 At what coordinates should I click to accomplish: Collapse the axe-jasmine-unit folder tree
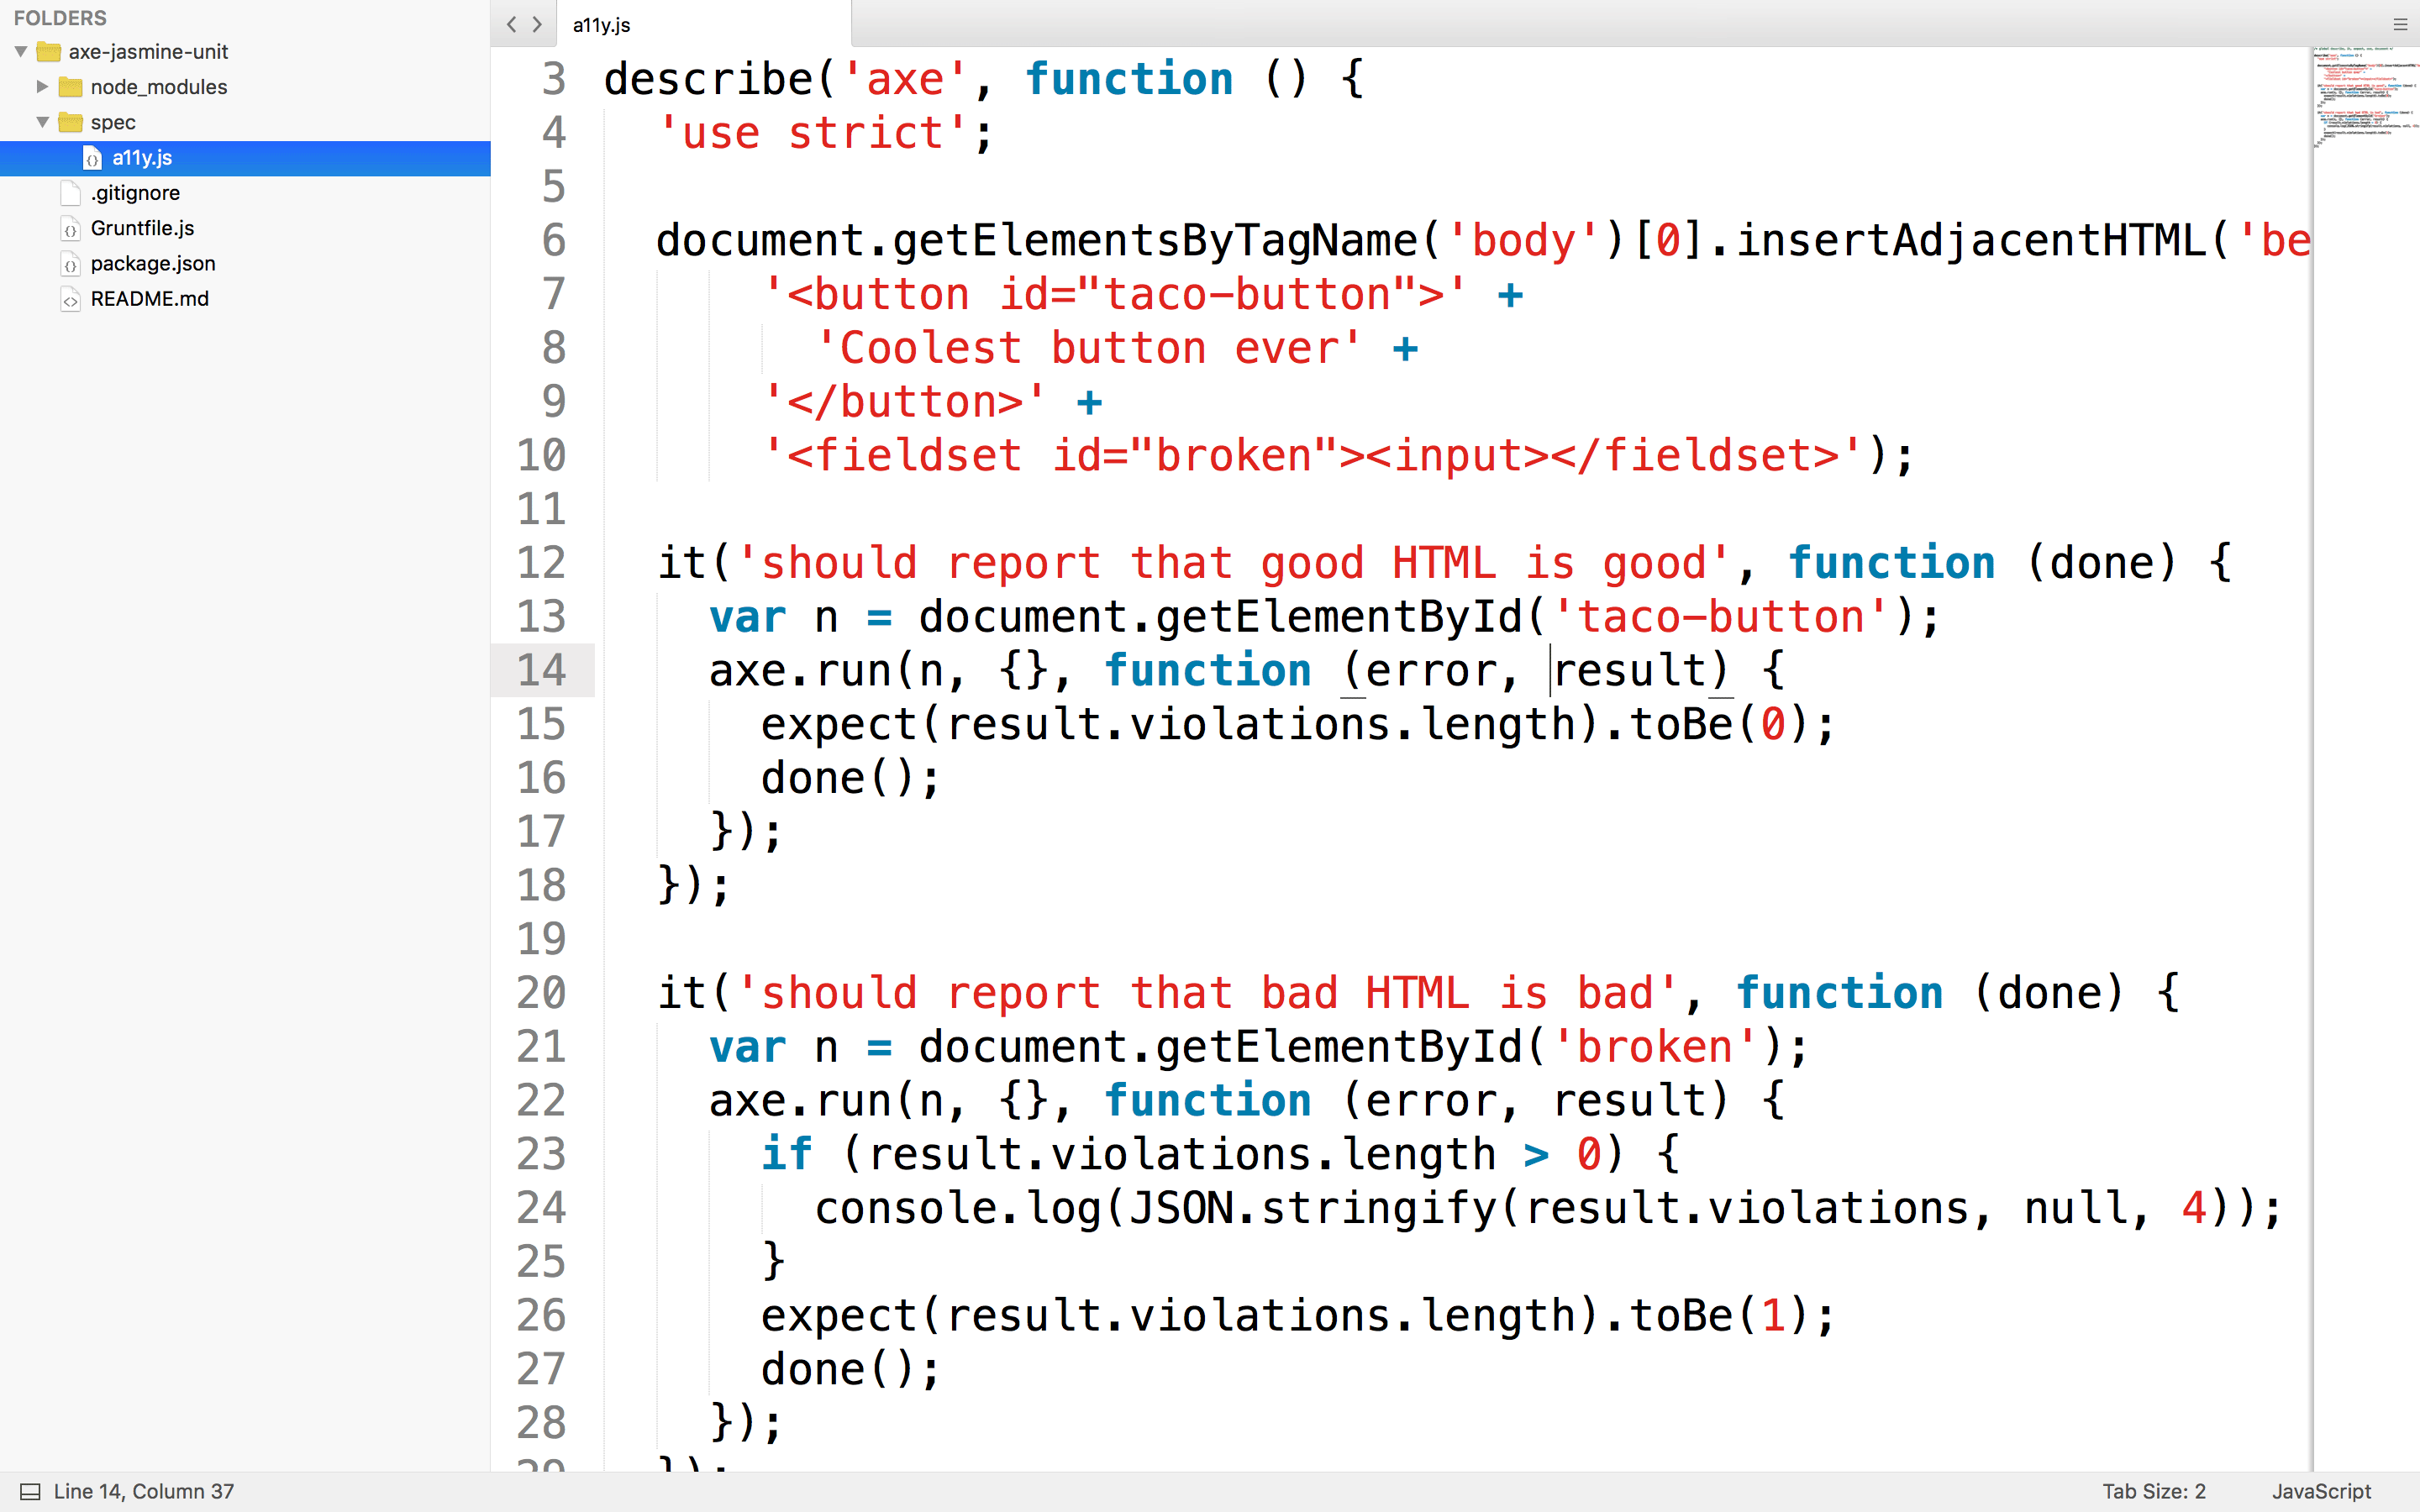(19, 52)
